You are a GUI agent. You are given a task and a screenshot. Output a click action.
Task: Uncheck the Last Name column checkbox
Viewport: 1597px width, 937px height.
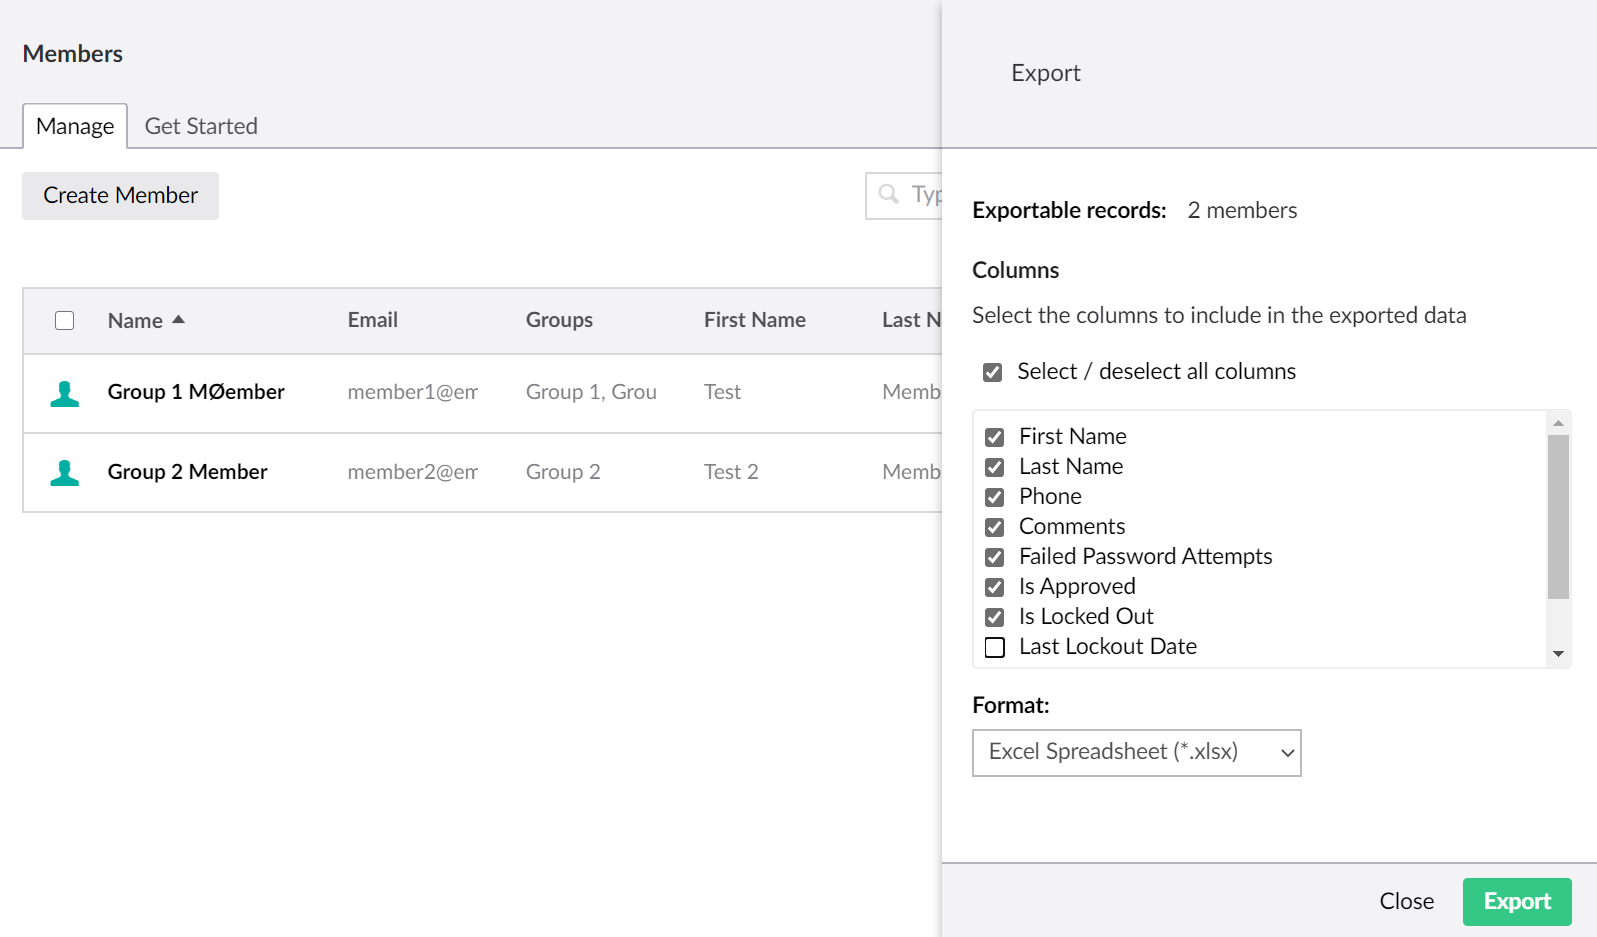(x=994, y=467)
